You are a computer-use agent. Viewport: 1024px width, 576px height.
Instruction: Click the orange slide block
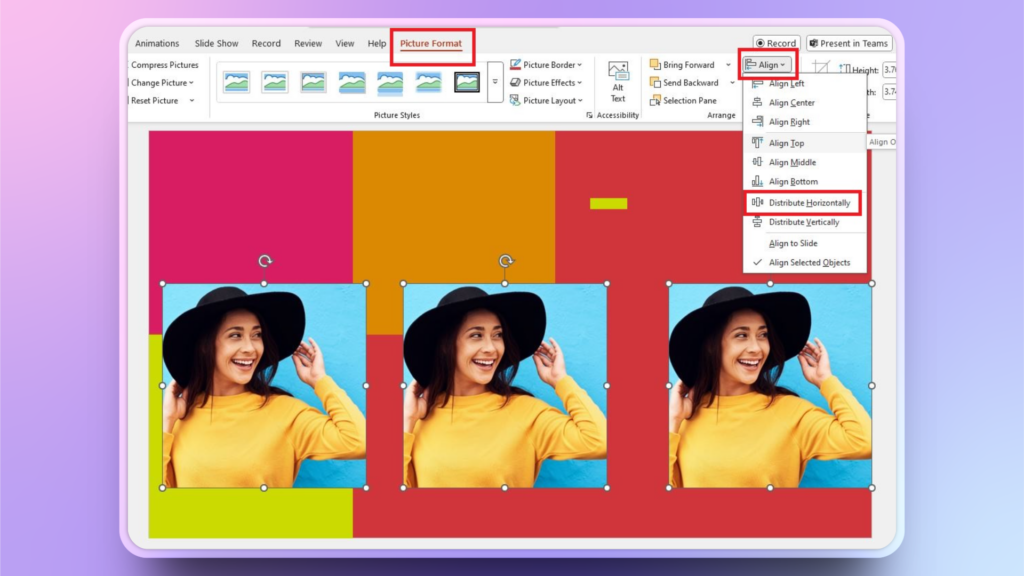[454, 206]
